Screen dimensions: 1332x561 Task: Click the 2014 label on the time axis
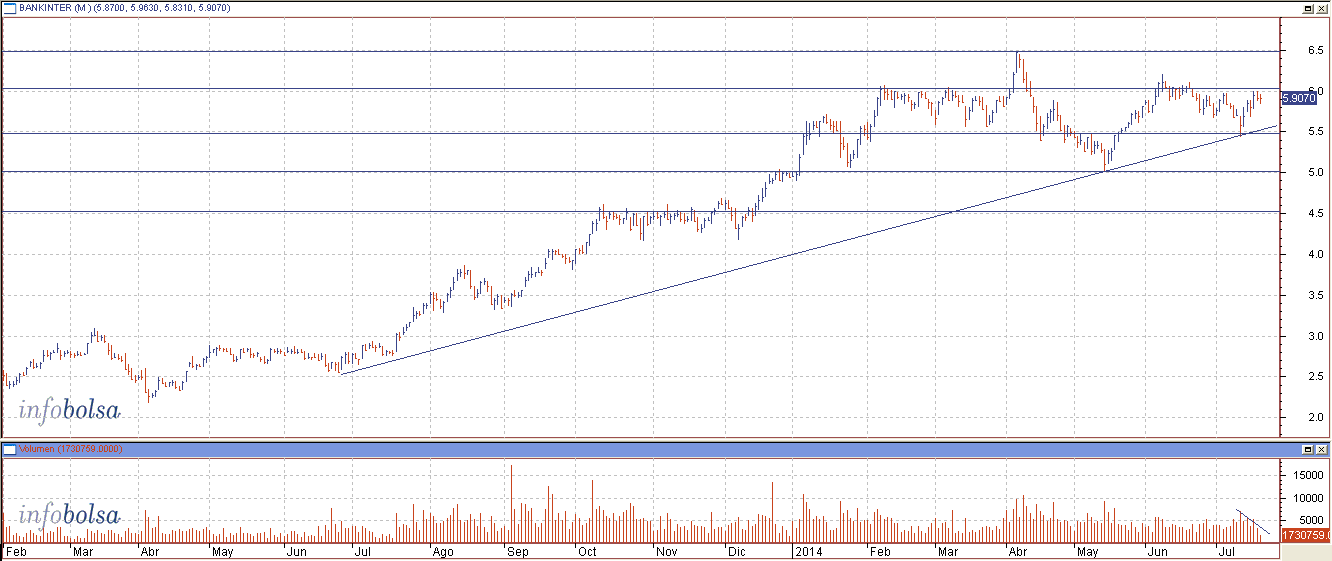point(808,551)
